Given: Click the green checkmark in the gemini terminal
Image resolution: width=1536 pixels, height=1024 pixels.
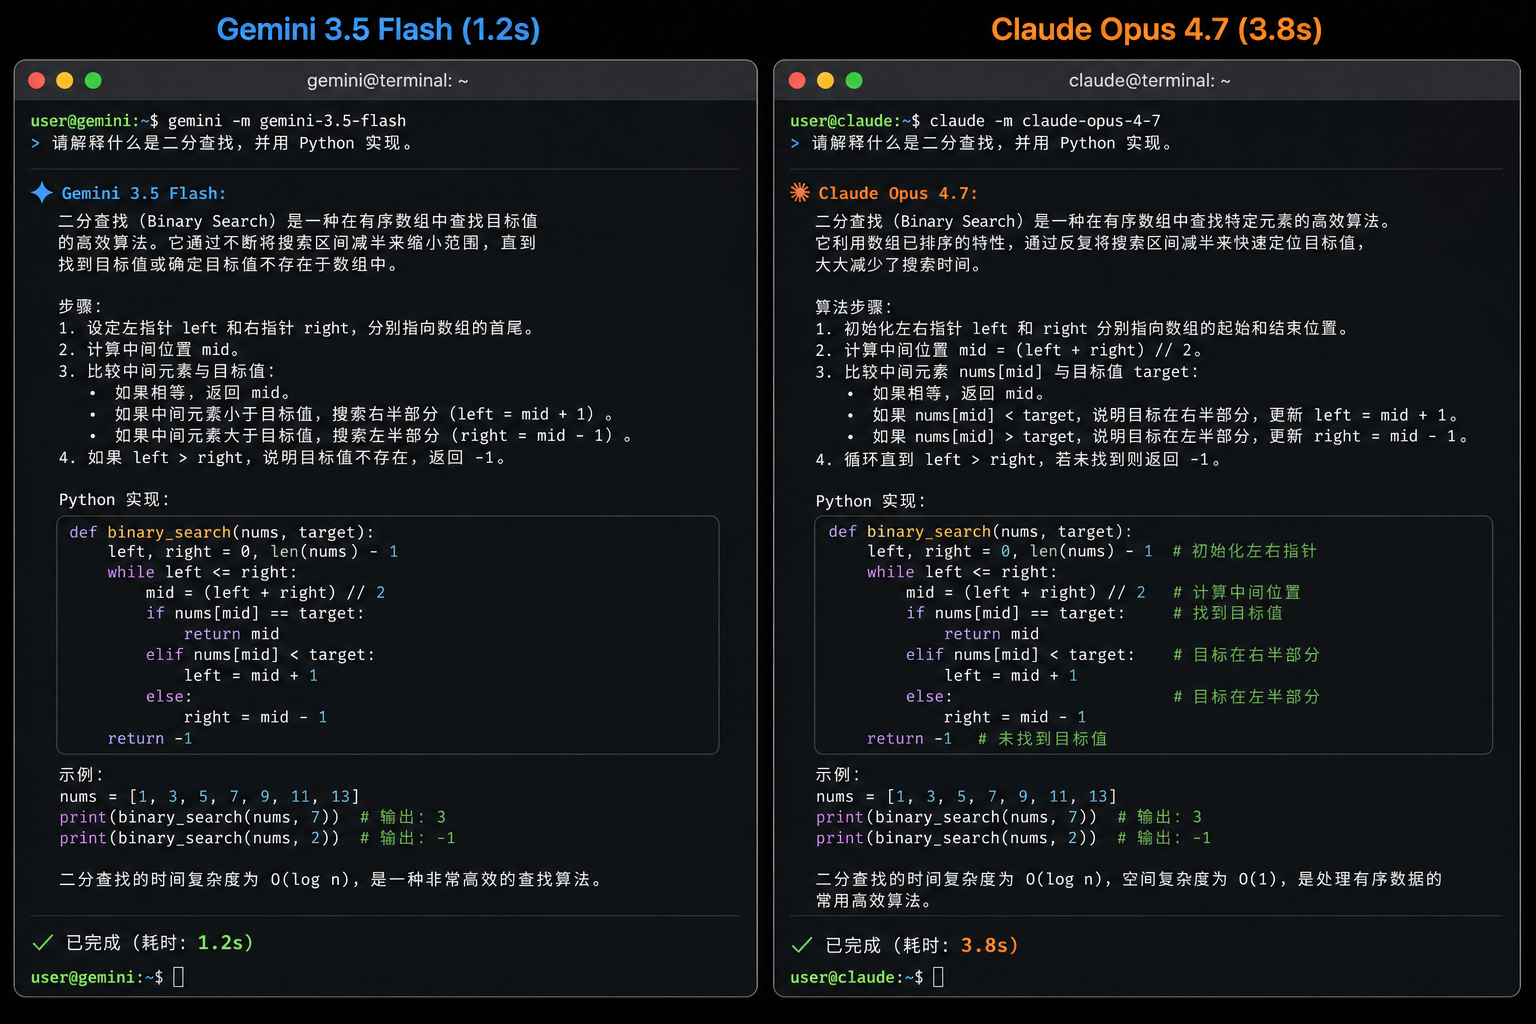Looking at the screenshot, I should [43, 943].
